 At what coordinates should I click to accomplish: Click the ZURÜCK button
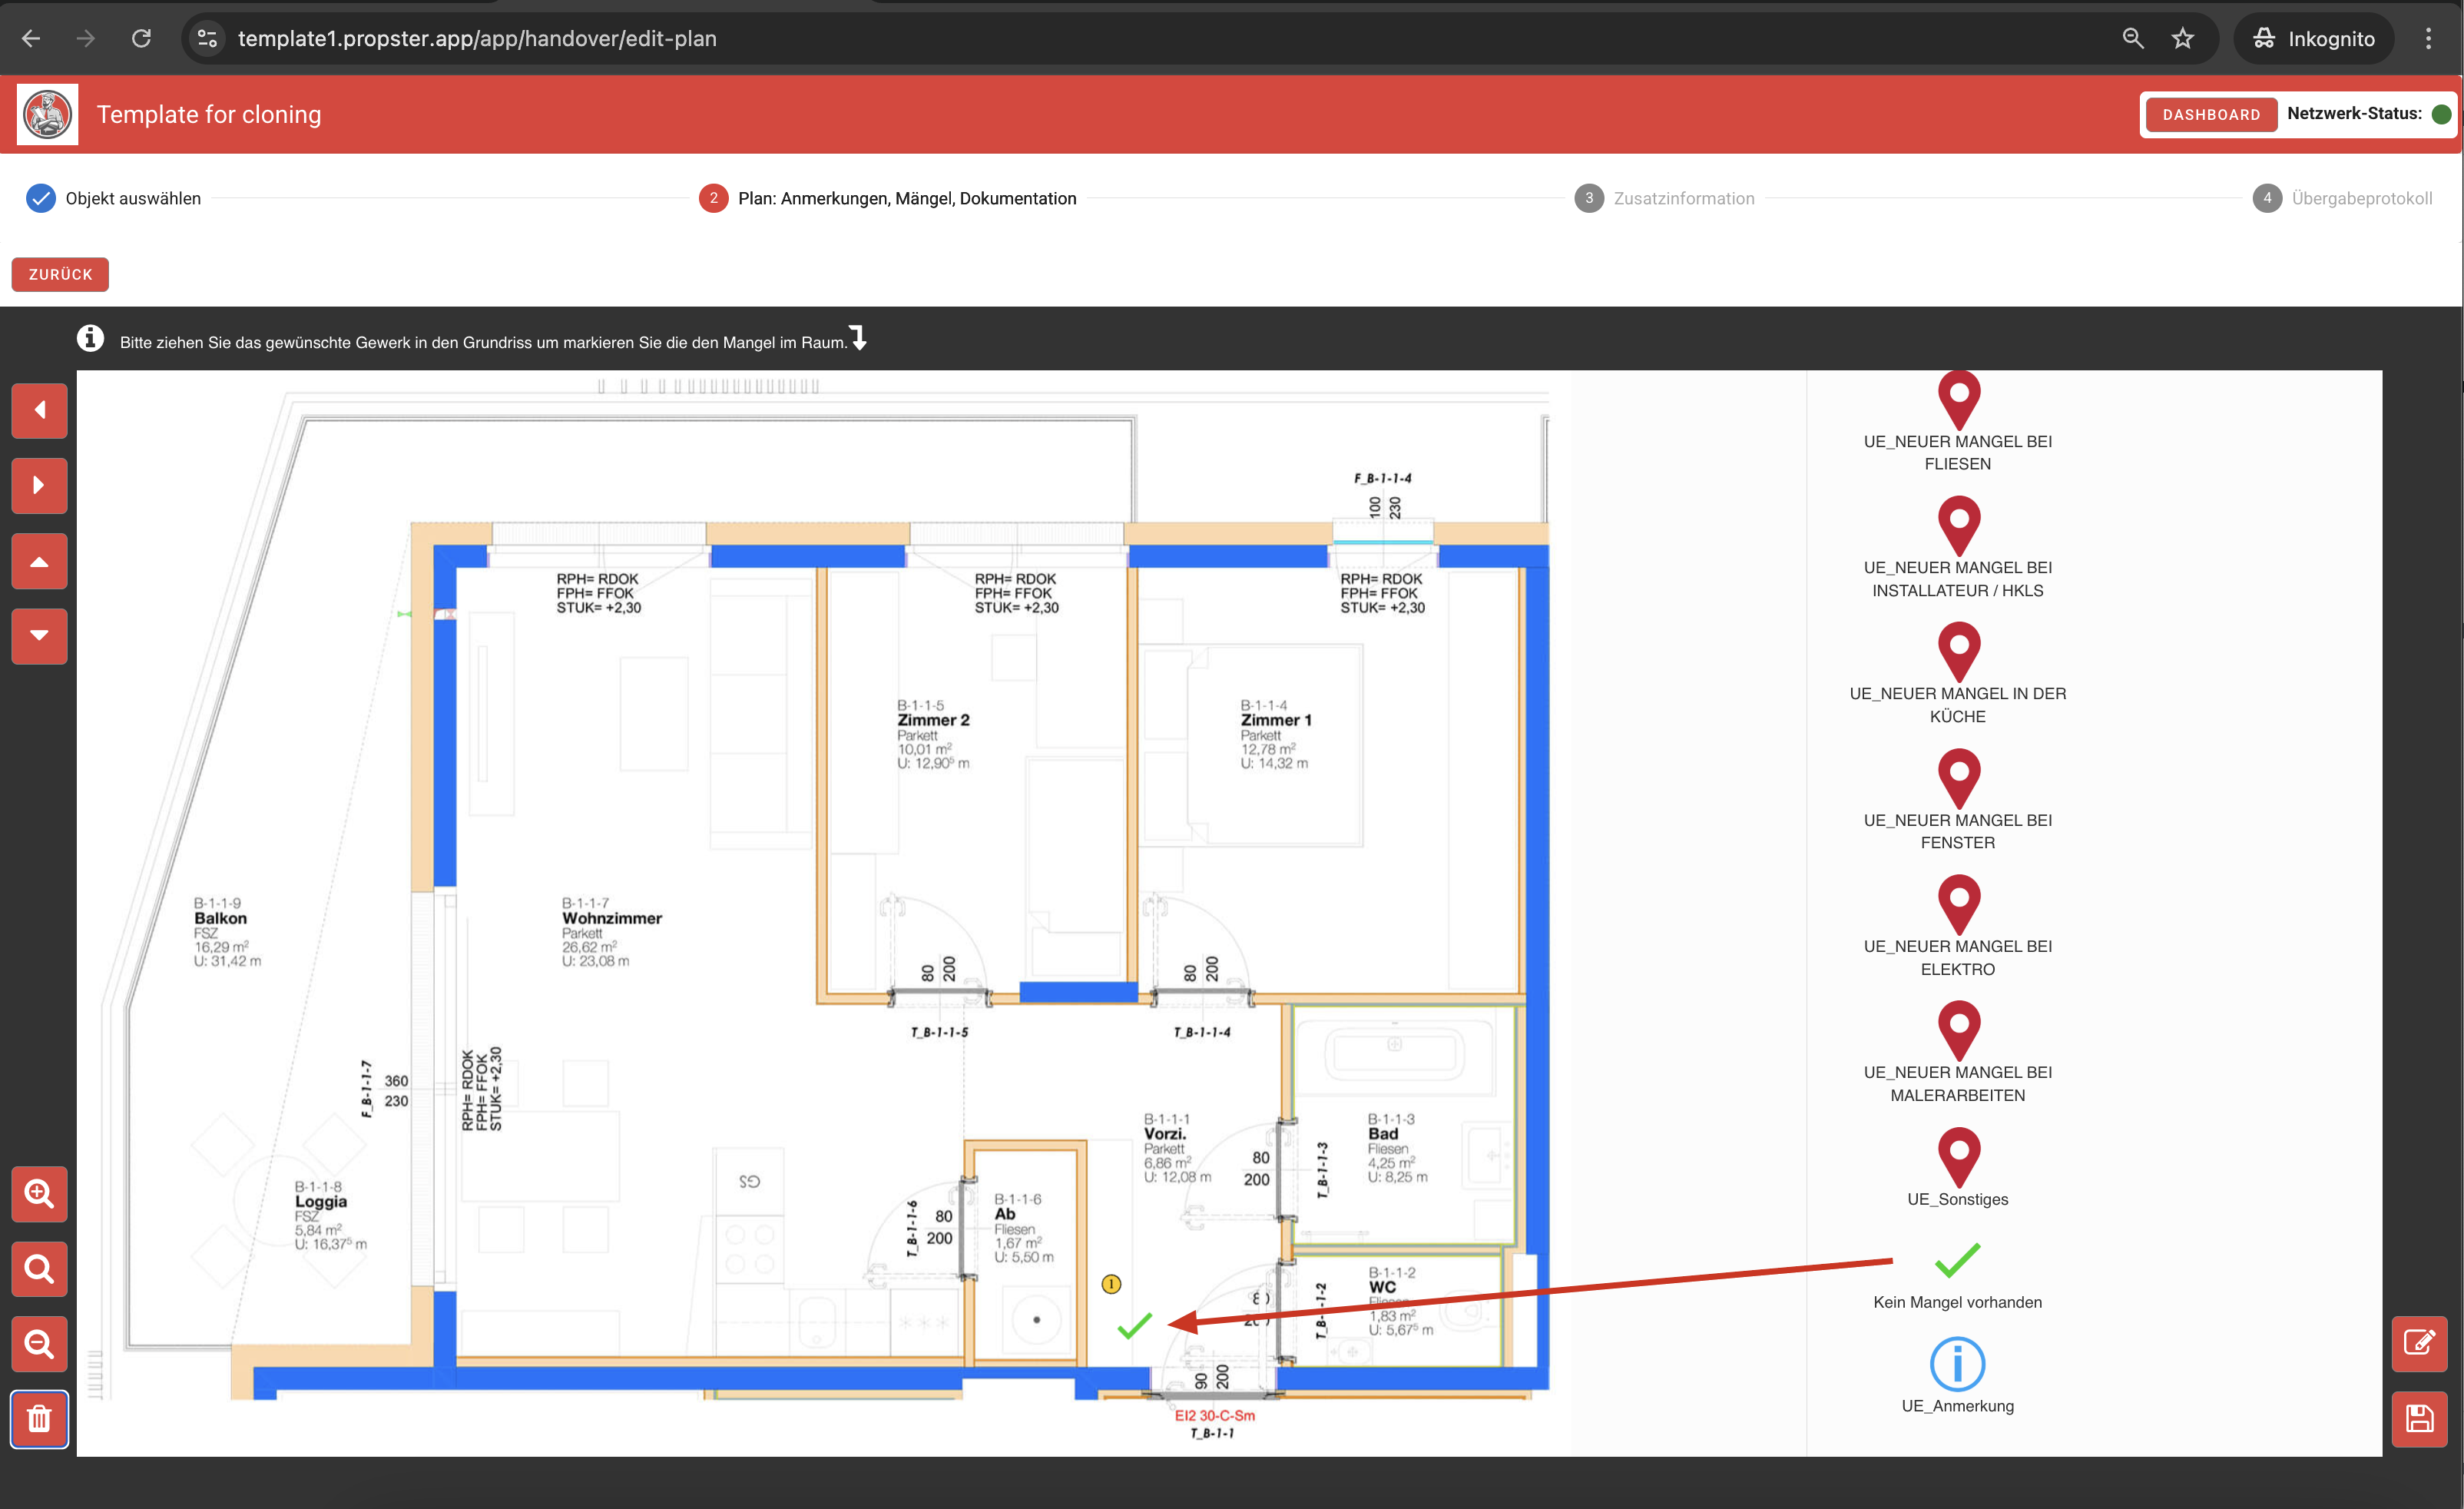(60, 274)
